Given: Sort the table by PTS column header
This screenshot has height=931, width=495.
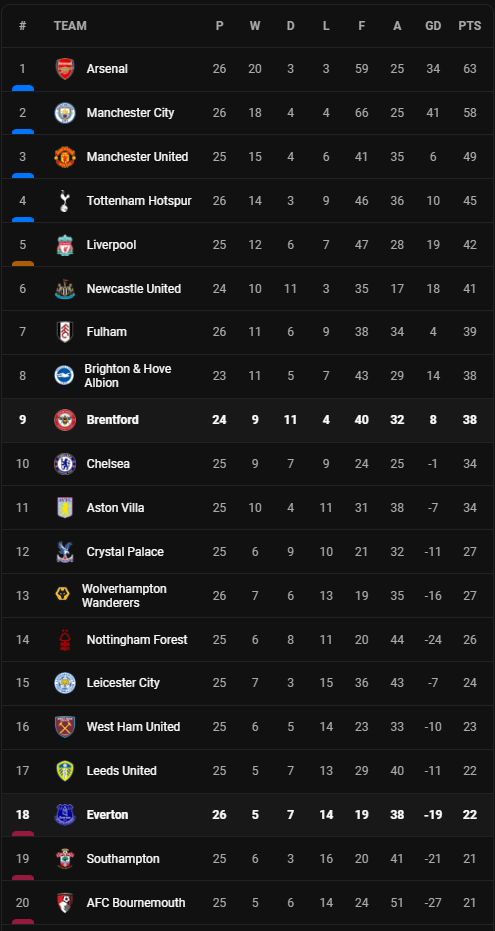Looking at the screenshot, I should 469,26.
